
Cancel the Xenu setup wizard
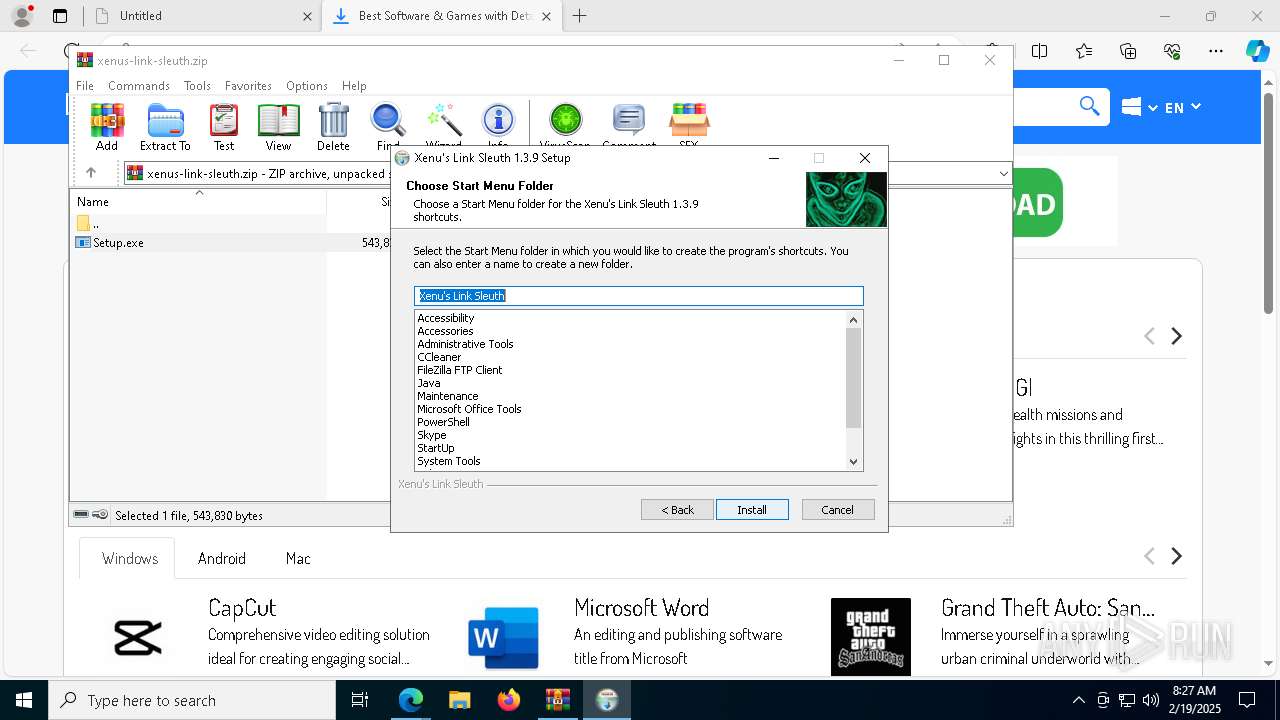838,510
